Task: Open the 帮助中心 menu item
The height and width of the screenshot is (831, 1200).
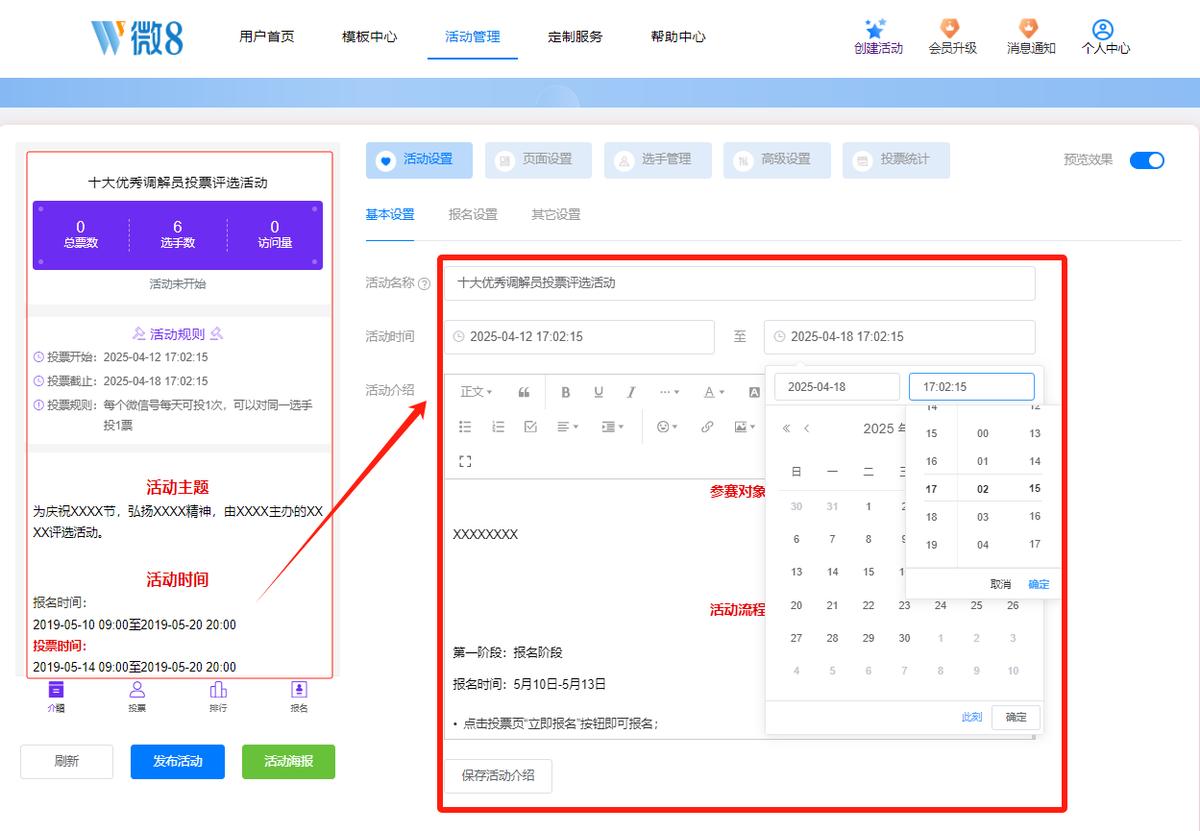Action: click(678, 36)
